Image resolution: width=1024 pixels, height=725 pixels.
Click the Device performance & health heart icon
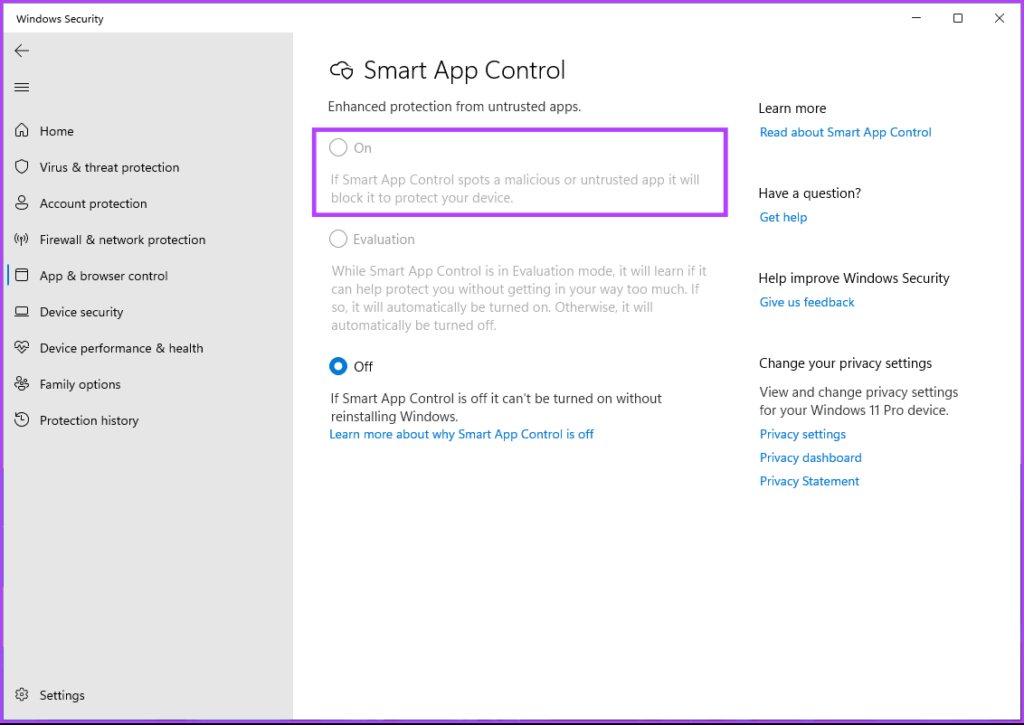(x=22, y=348)
